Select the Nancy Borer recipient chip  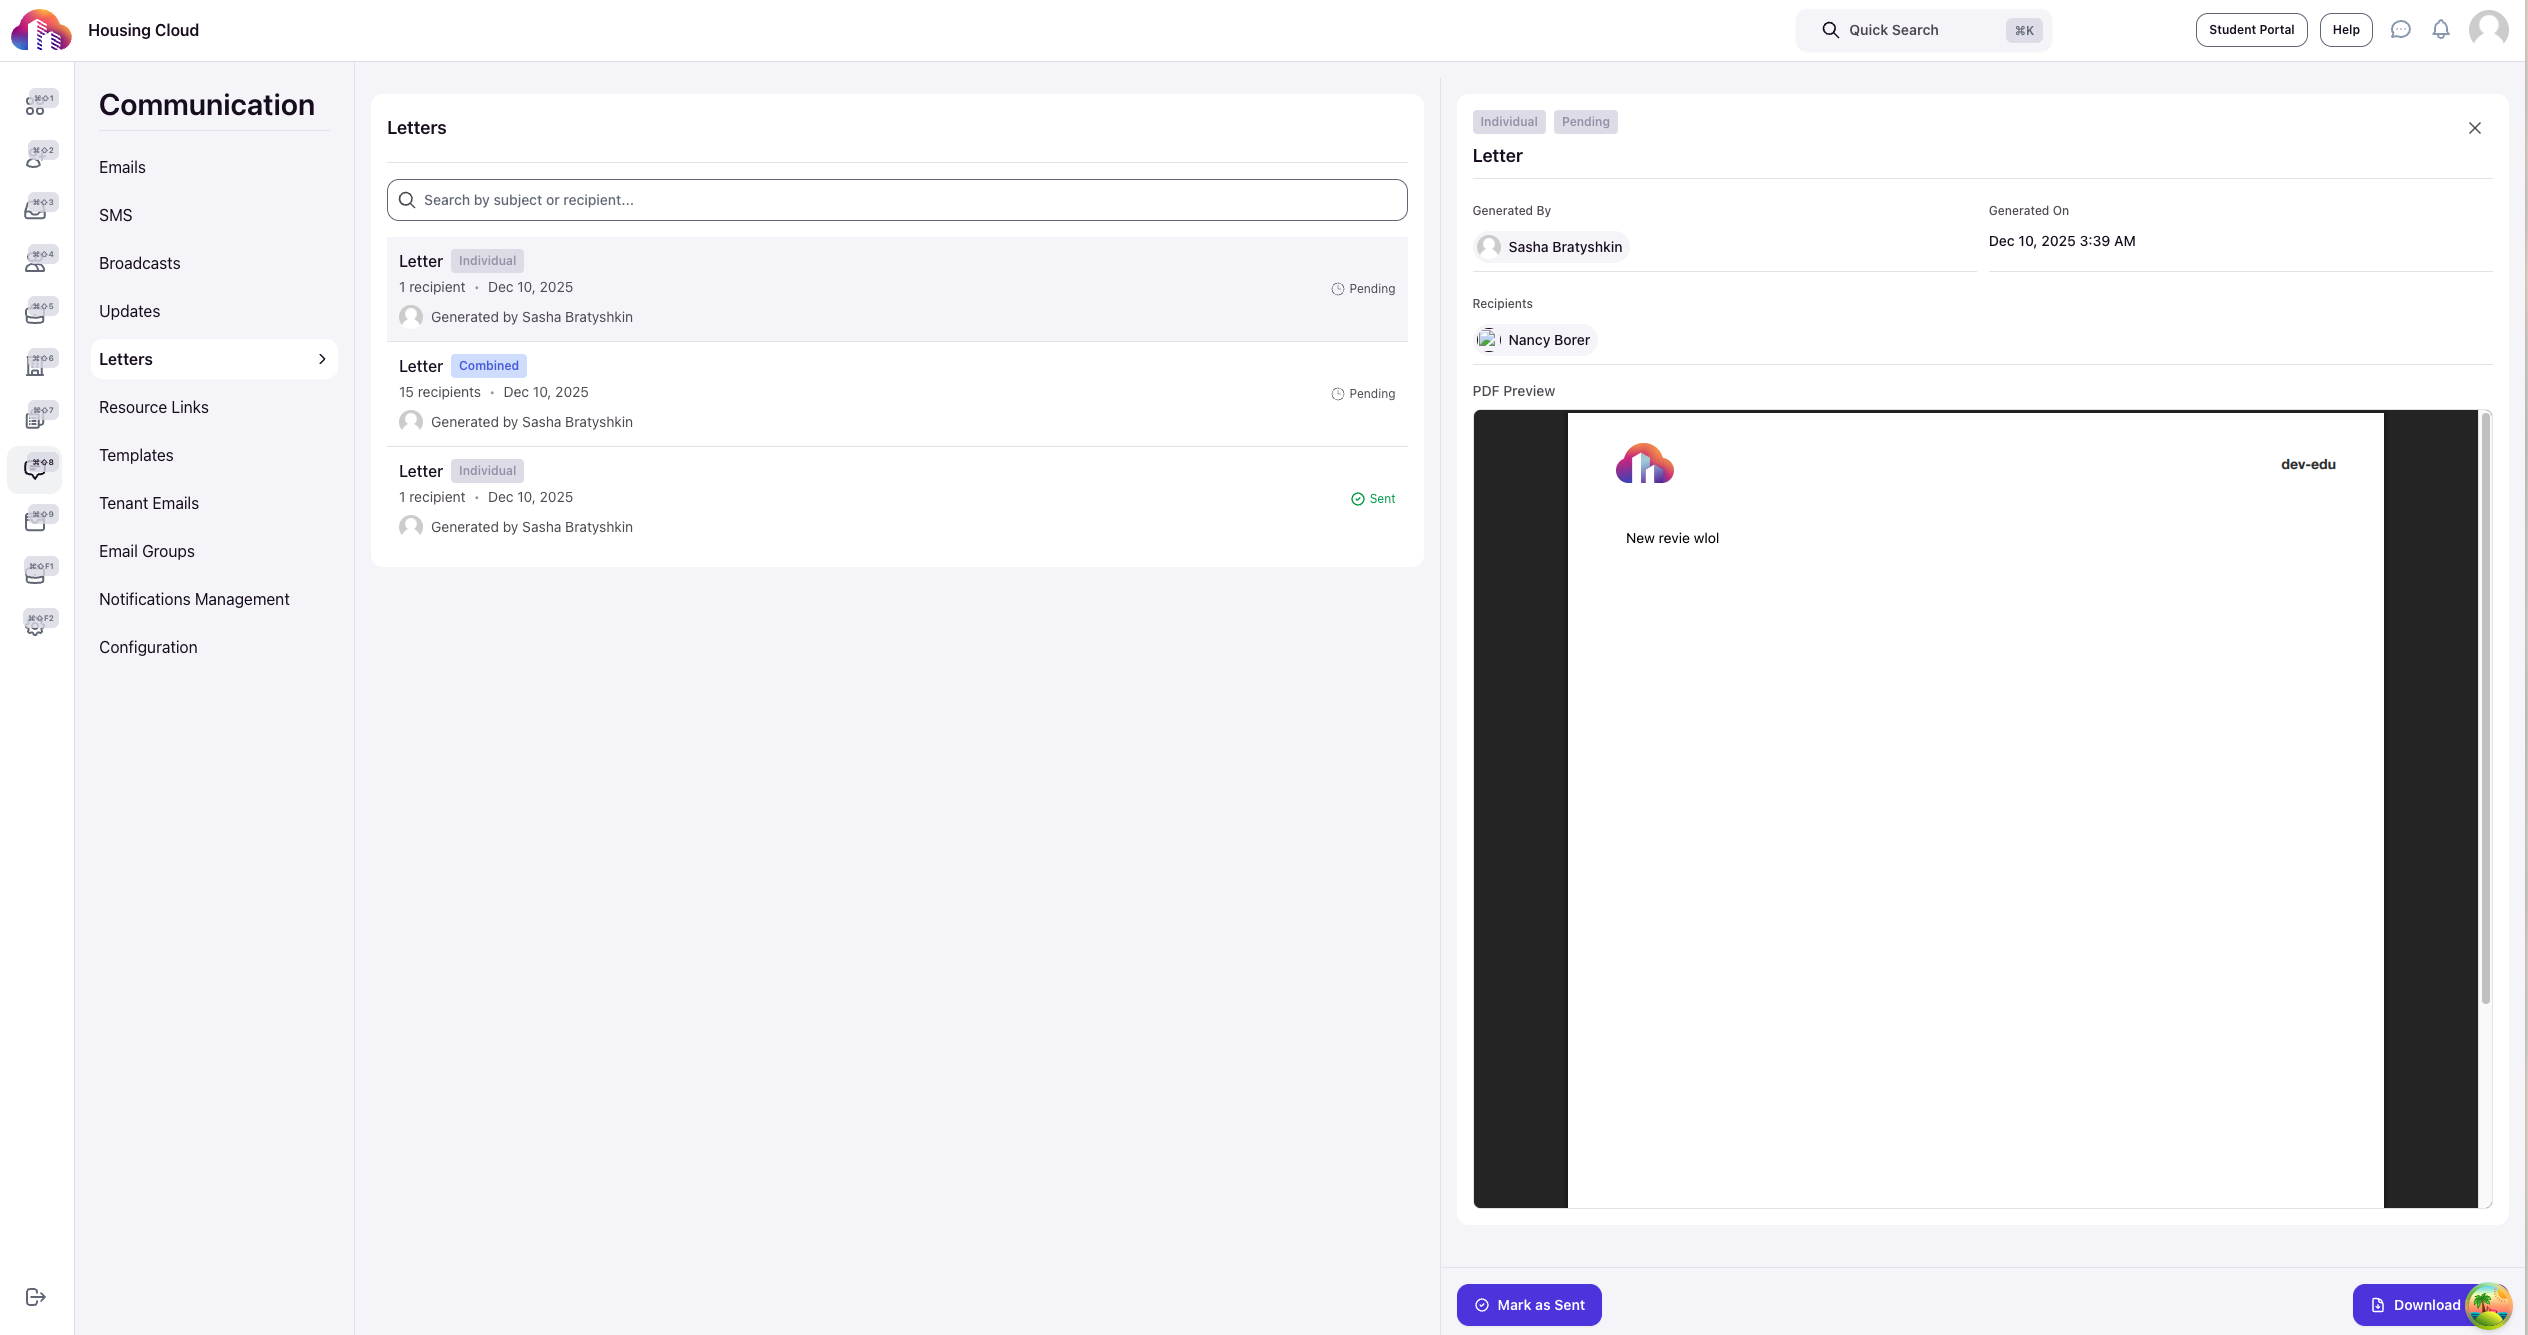point(1535,340)
